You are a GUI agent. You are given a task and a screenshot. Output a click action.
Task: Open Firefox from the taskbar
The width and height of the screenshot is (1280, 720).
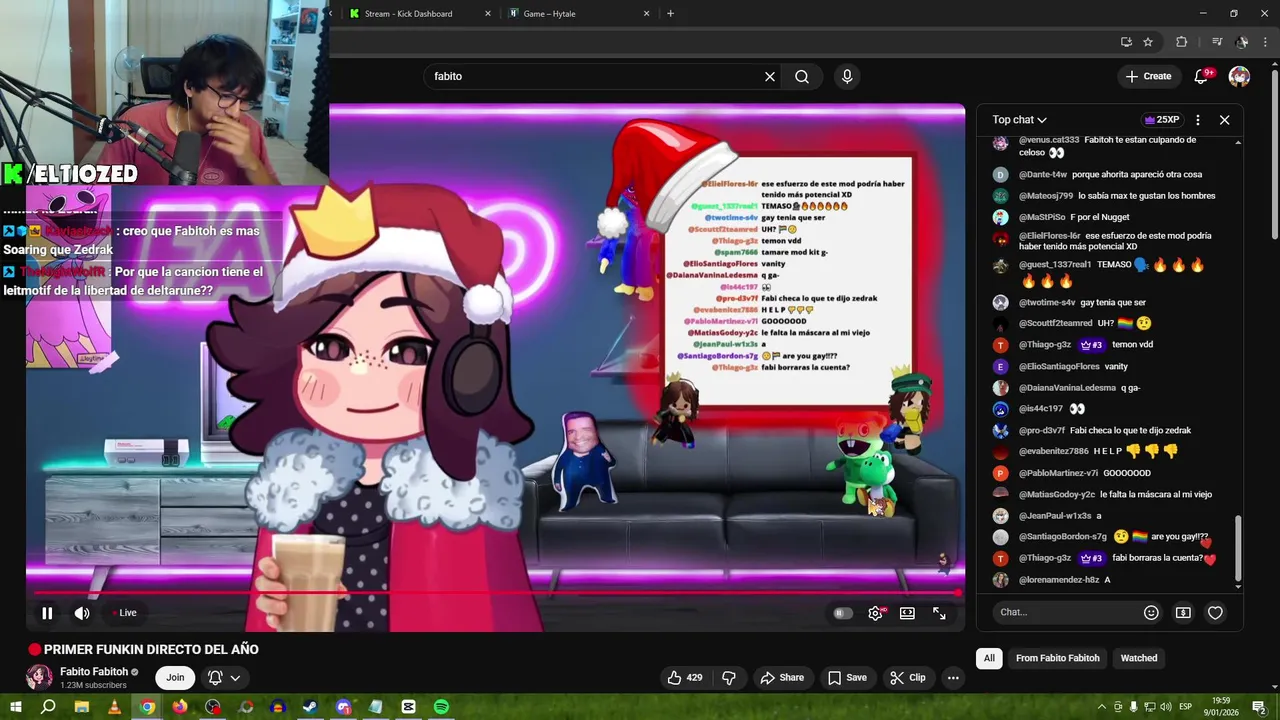click(180, 707)
